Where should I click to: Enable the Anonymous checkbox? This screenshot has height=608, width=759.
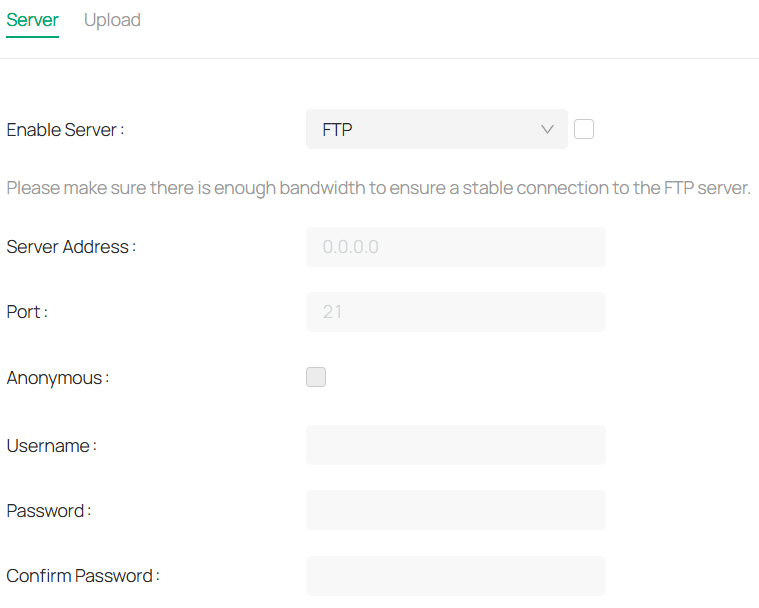(x=316, y=377)
